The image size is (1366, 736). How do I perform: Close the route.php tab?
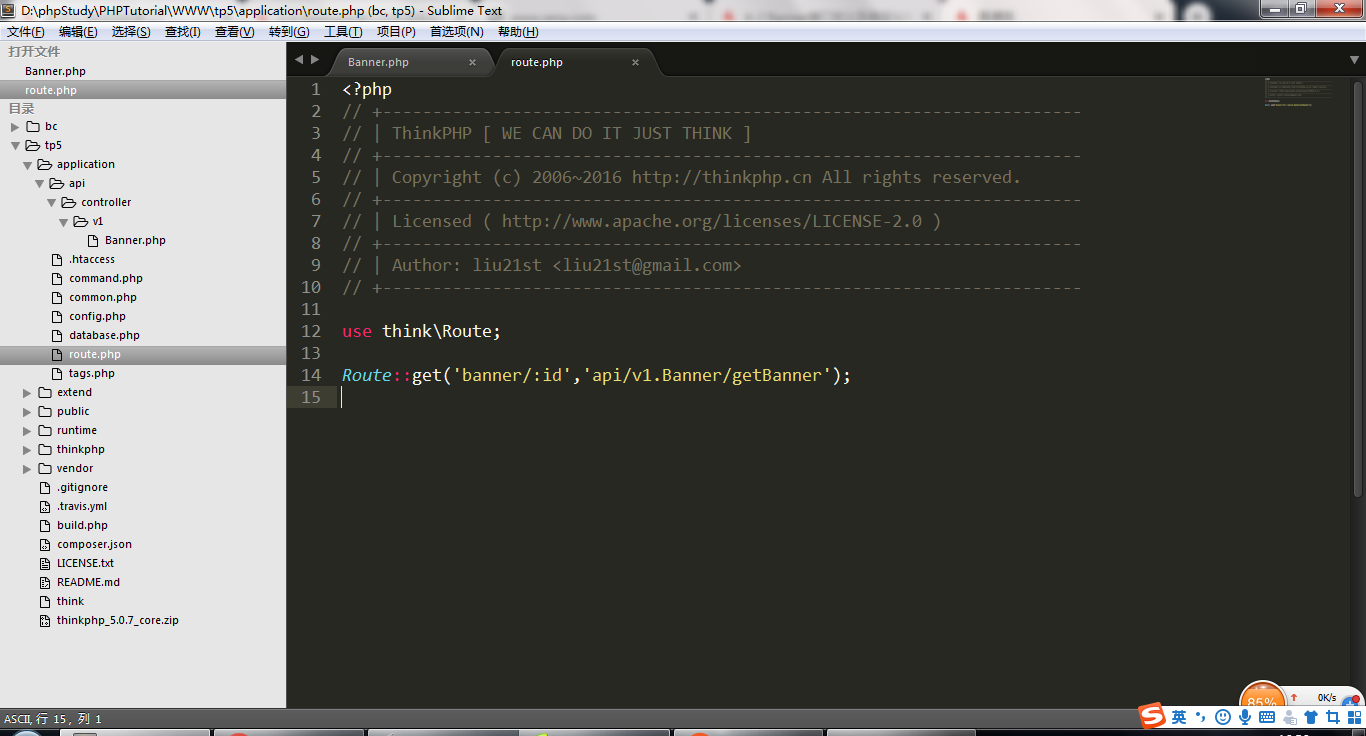[x=635, y=62]
